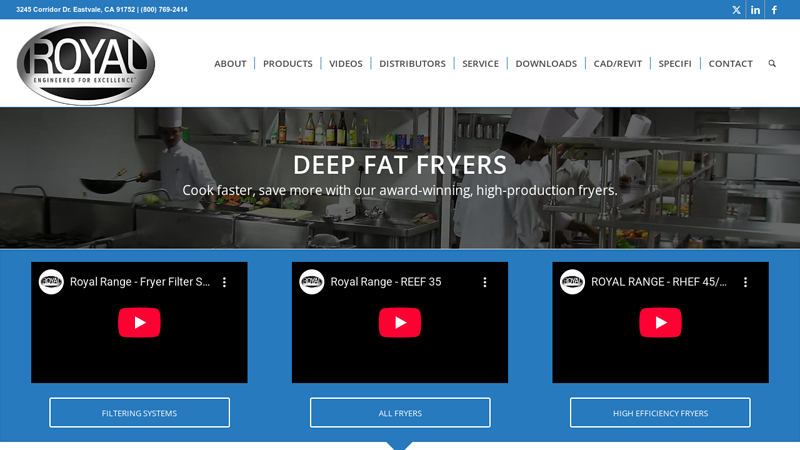Image resolution: width=800 pixels, height=450 pixels.
Task: Open the Products menu
Action: [288, 64]
